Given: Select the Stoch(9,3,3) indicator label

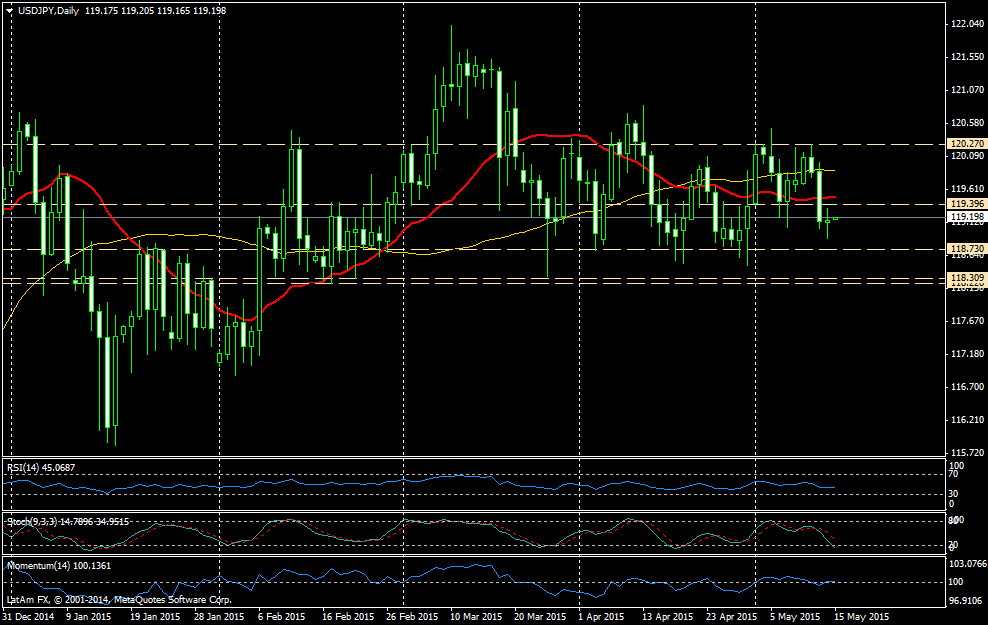Looking at the screenshot, I should coord(28,521).
